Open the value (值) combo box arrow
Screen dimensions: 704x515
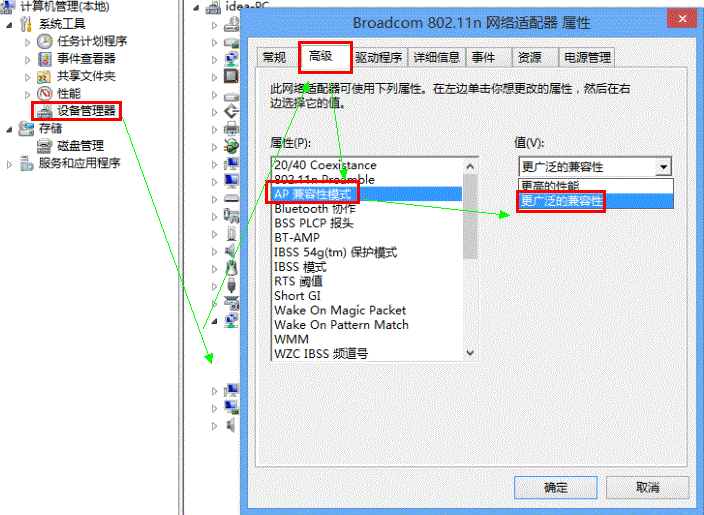pyautogui.click(x=663, y=167)
